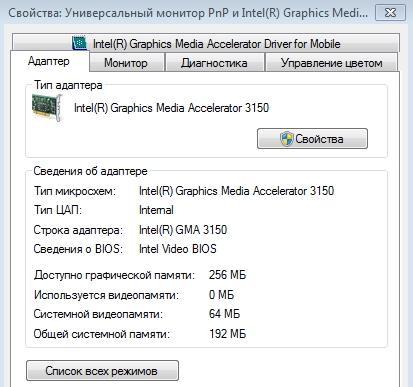Click the Тип адаптера group heading

coord(68,85)
